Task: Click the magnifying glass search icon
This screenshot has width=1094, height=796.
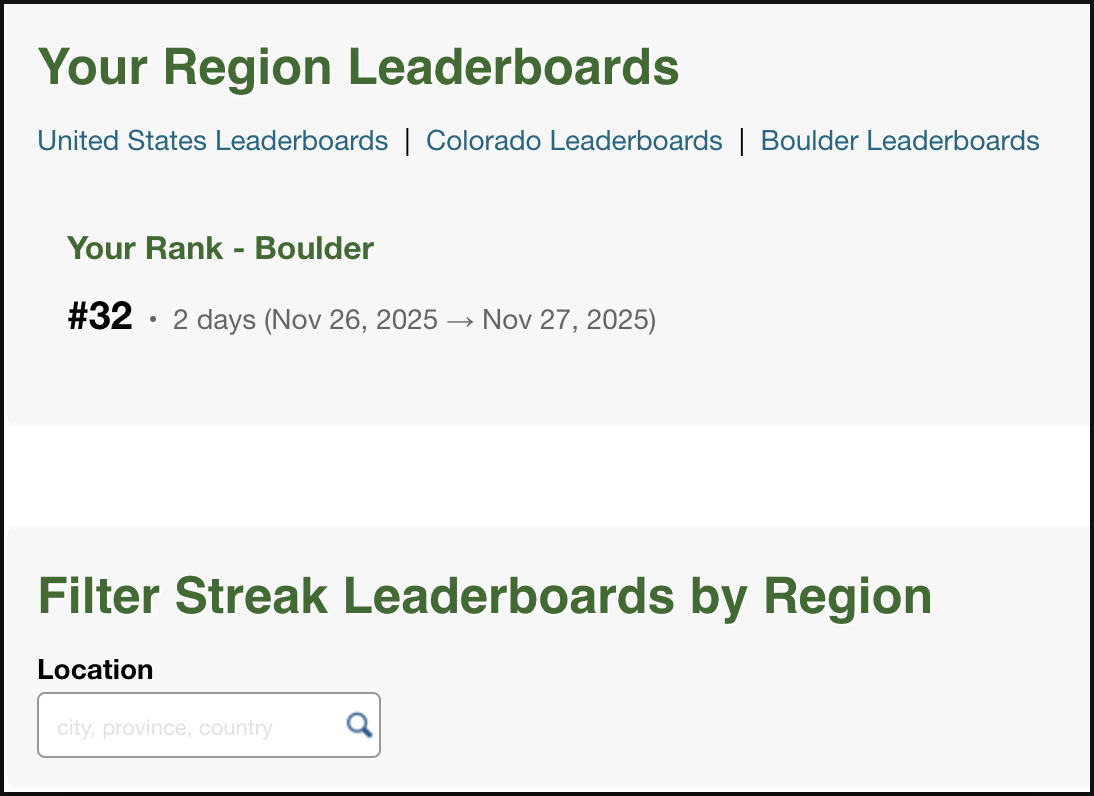Action: click(x=359, y=725)
